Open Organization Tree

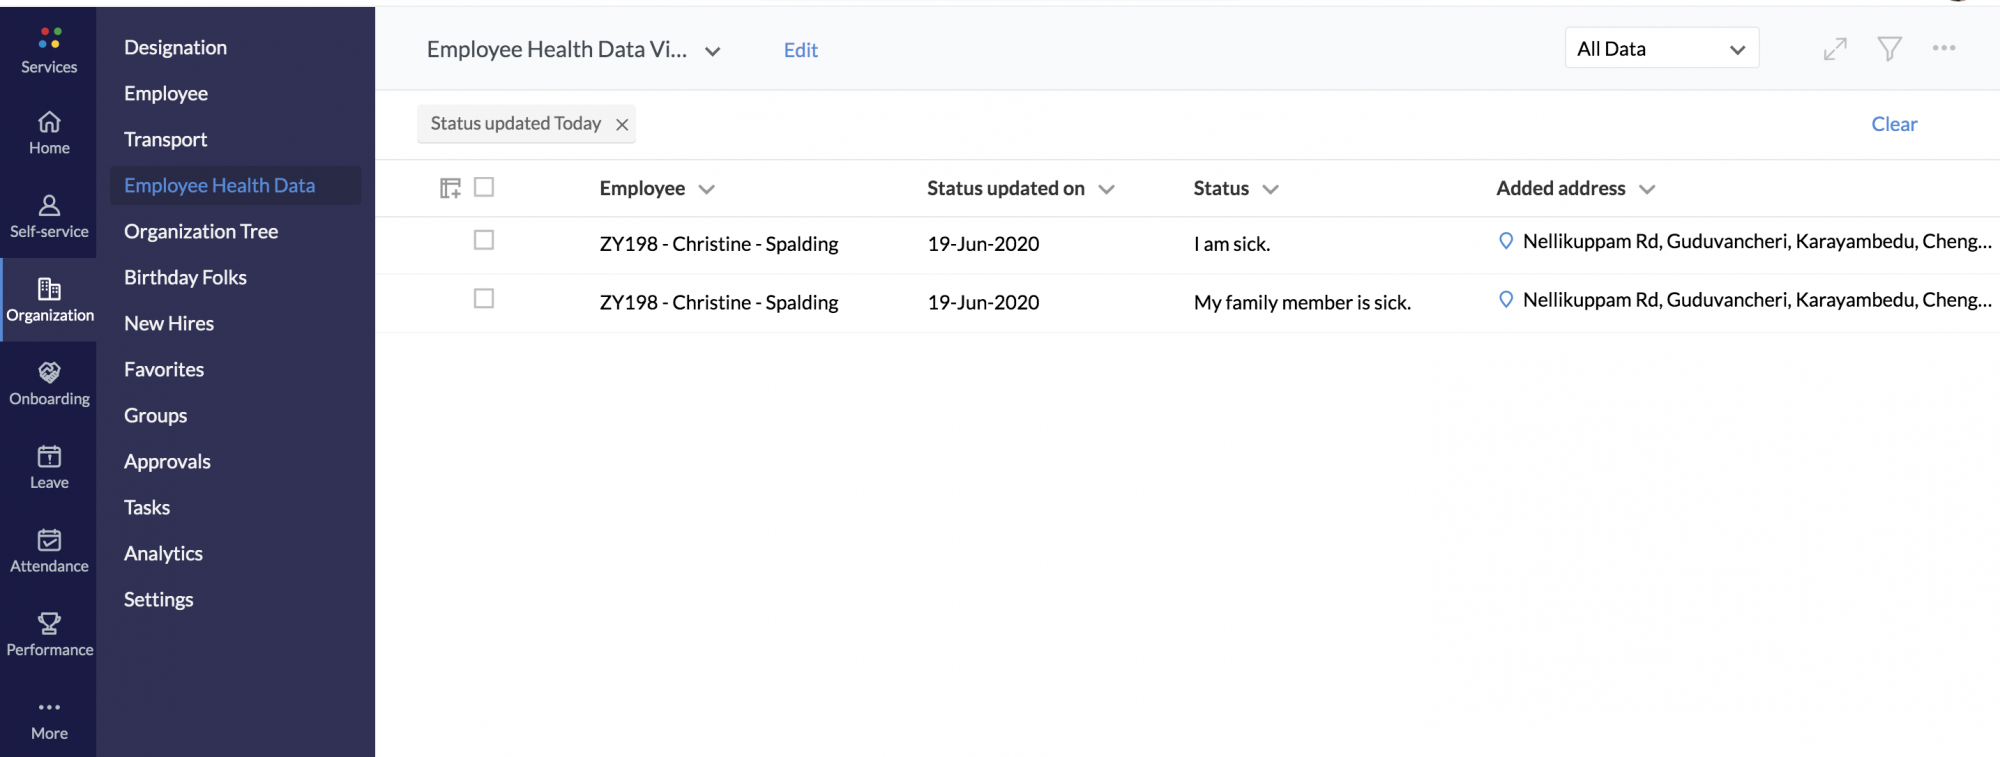point(201,231)
